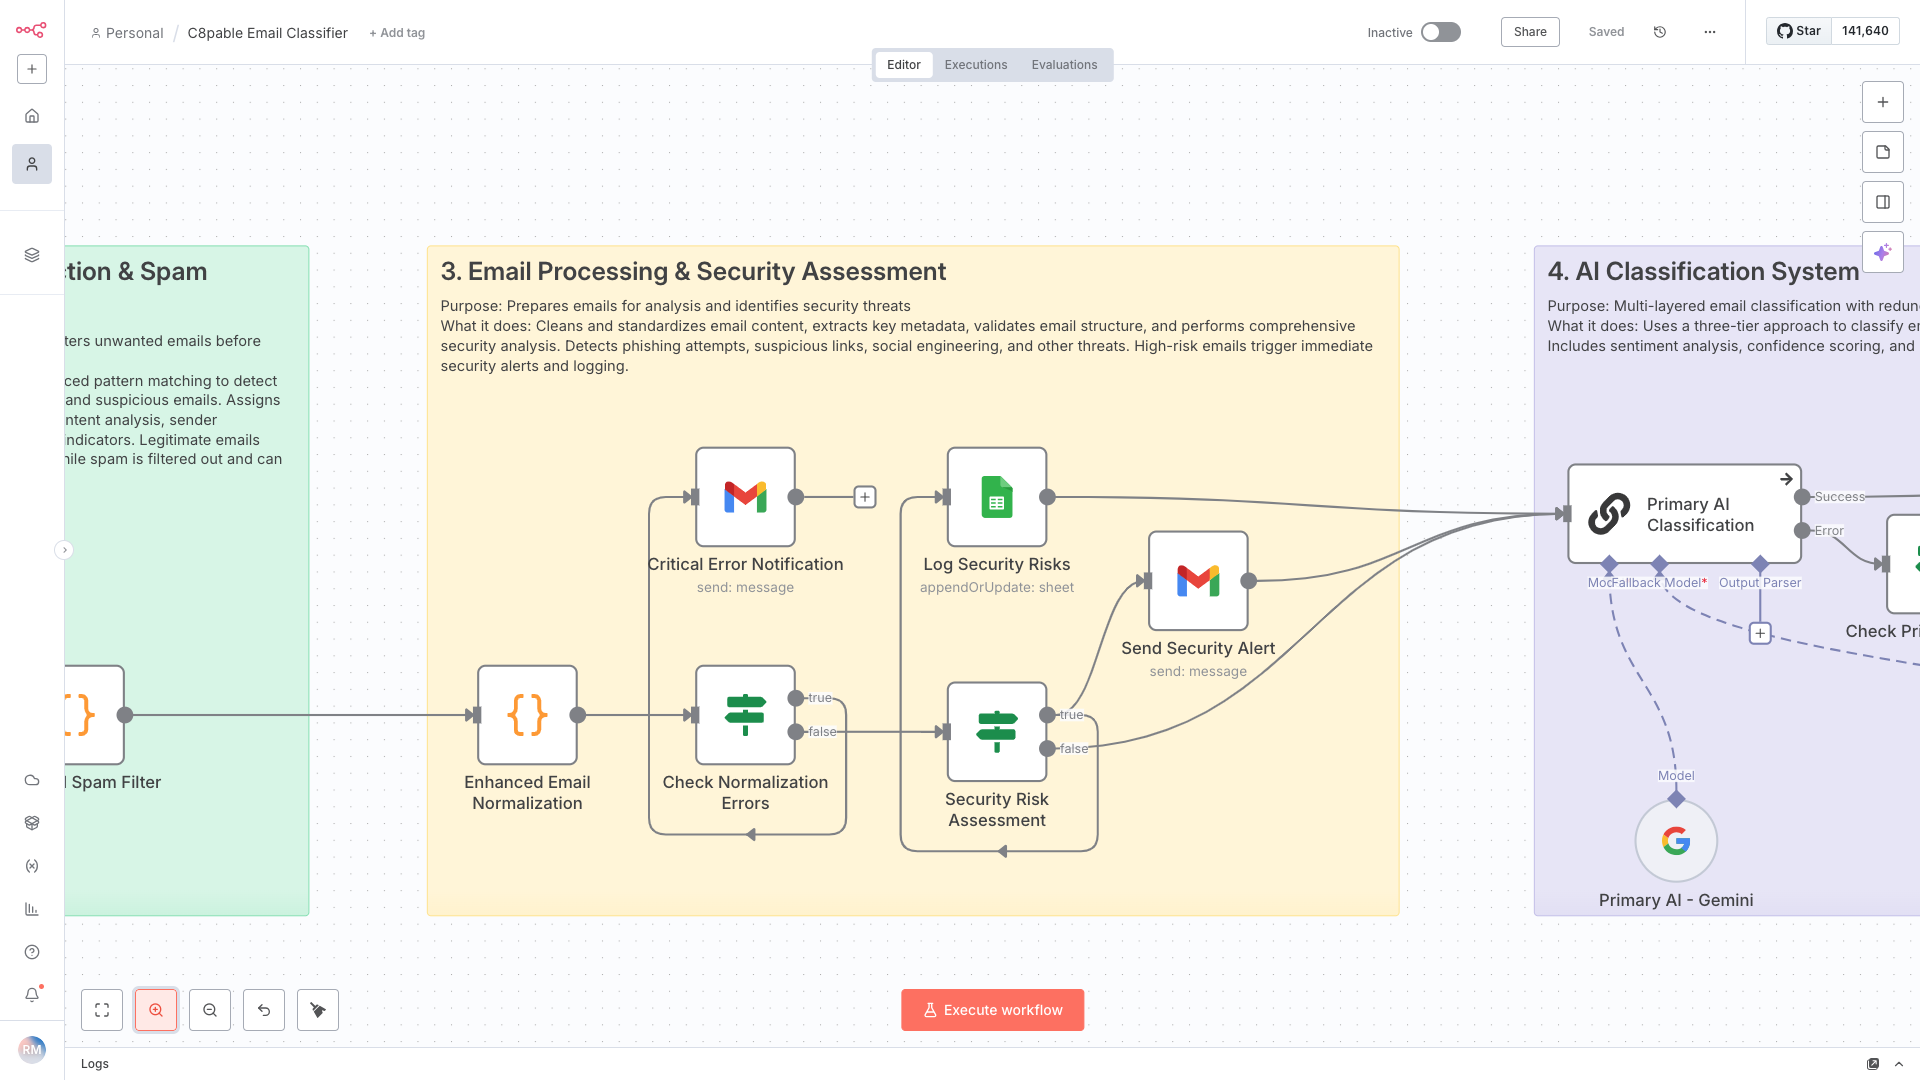Click the Share button
This screenshot has height=1080, width=1920.
click(1530, 32)
